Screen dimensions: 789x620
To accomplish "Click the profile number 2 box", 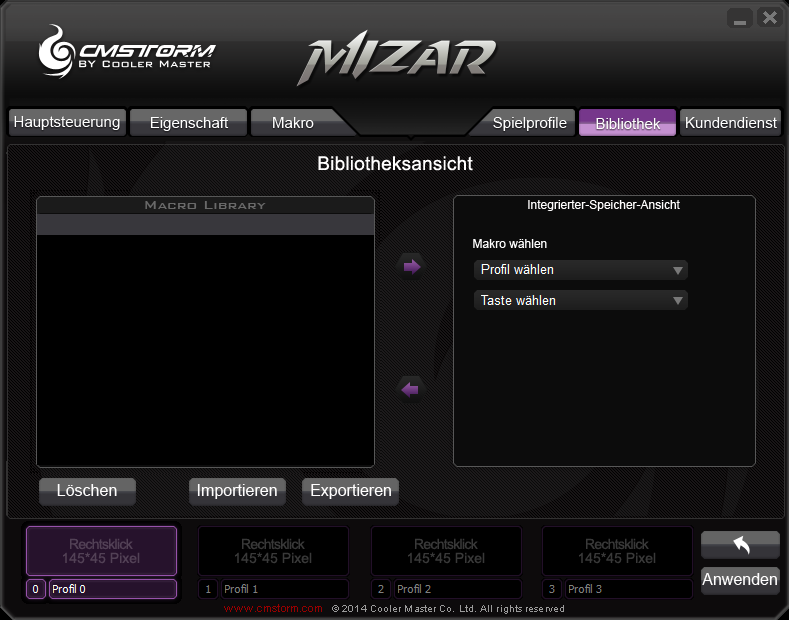I will (381, 589).
